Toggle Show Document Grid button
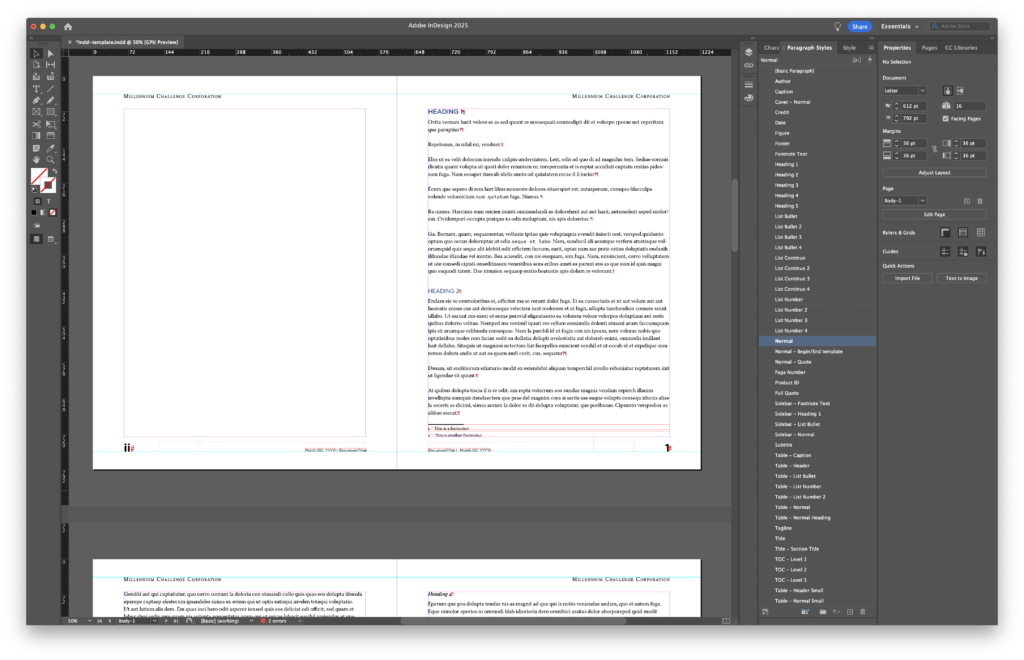1024x660 pixels. coord(981,232)
